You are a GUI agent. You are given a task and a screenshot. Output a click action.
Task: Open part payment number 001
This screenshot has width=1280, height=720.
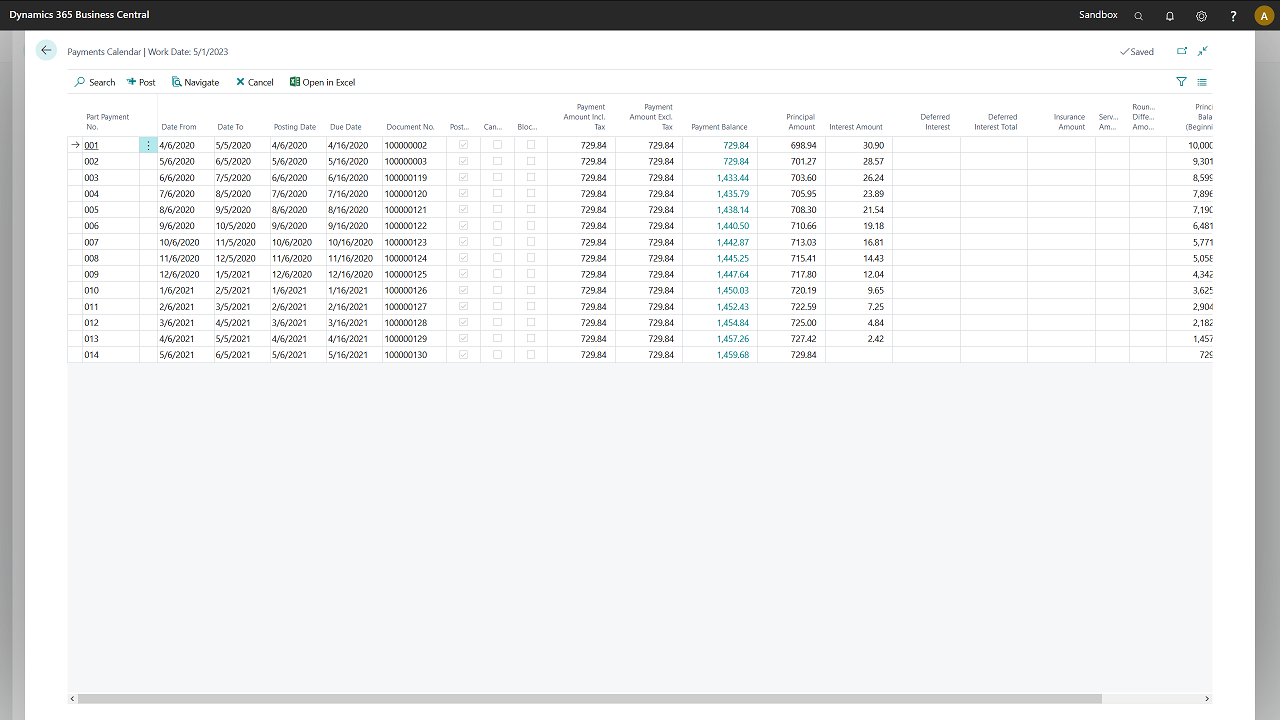coord(91,145)
